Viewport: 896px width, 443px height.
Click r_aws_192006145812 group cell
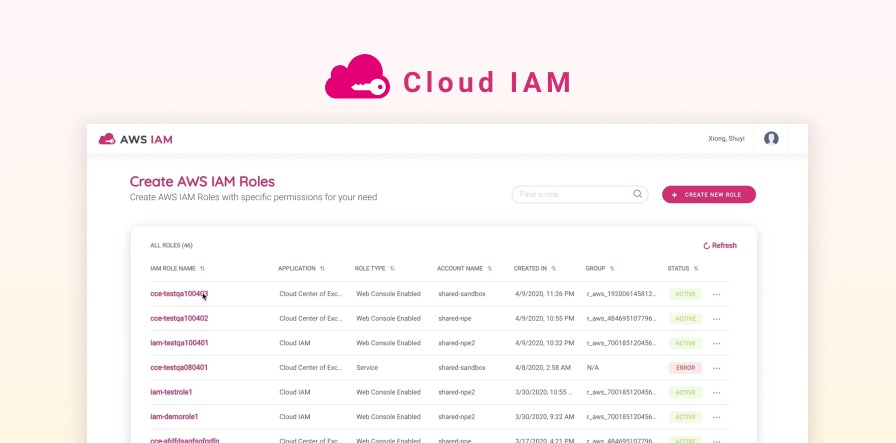tap(622, 294)
